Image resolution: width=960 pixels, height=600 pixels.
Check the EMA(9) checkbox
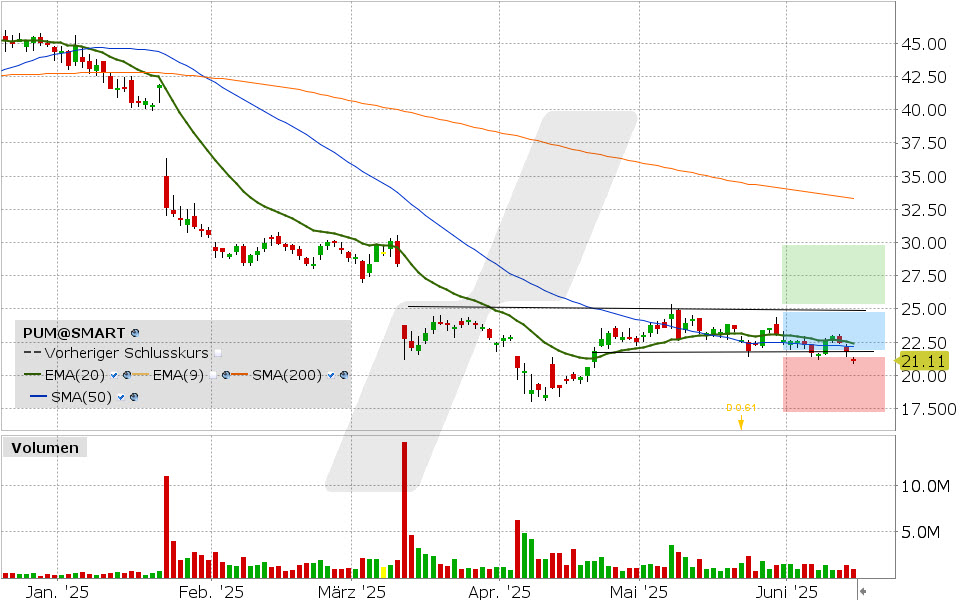tap(212, 375)
